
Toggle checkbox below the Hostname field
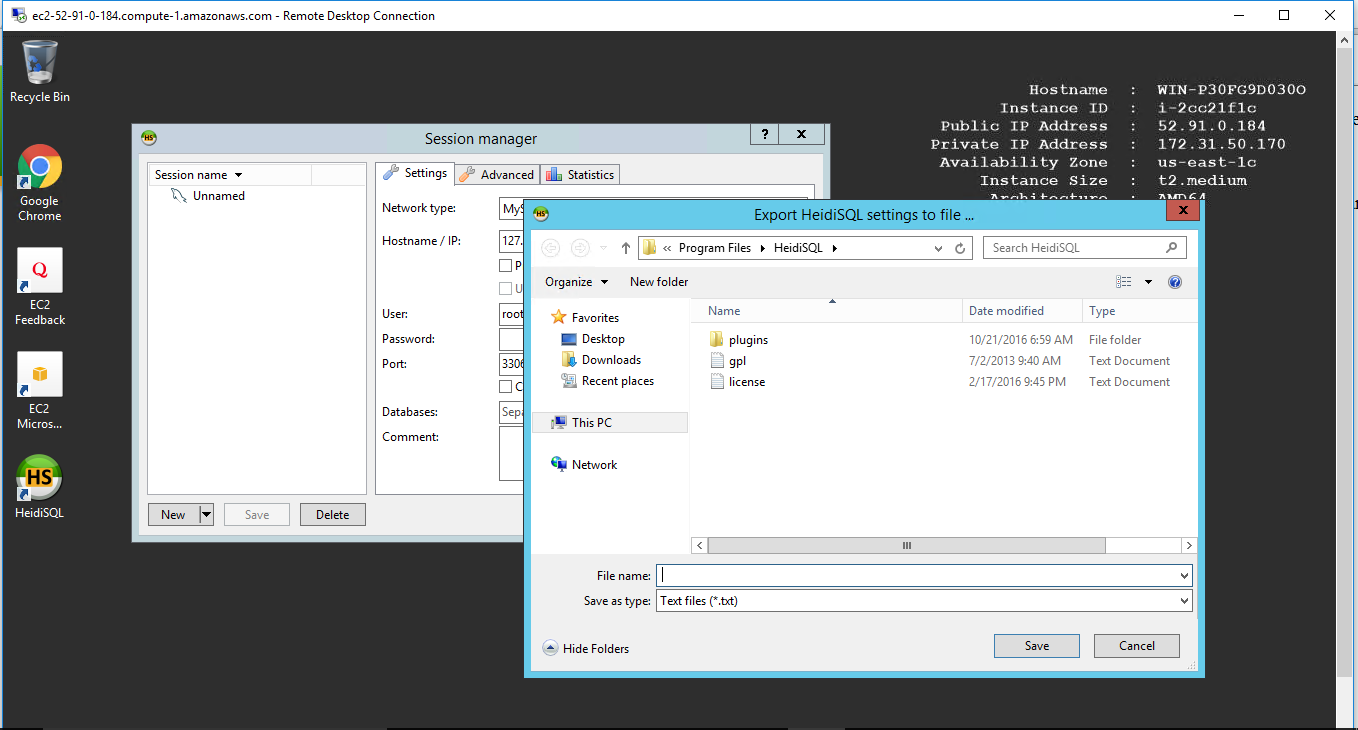[505, 266]
